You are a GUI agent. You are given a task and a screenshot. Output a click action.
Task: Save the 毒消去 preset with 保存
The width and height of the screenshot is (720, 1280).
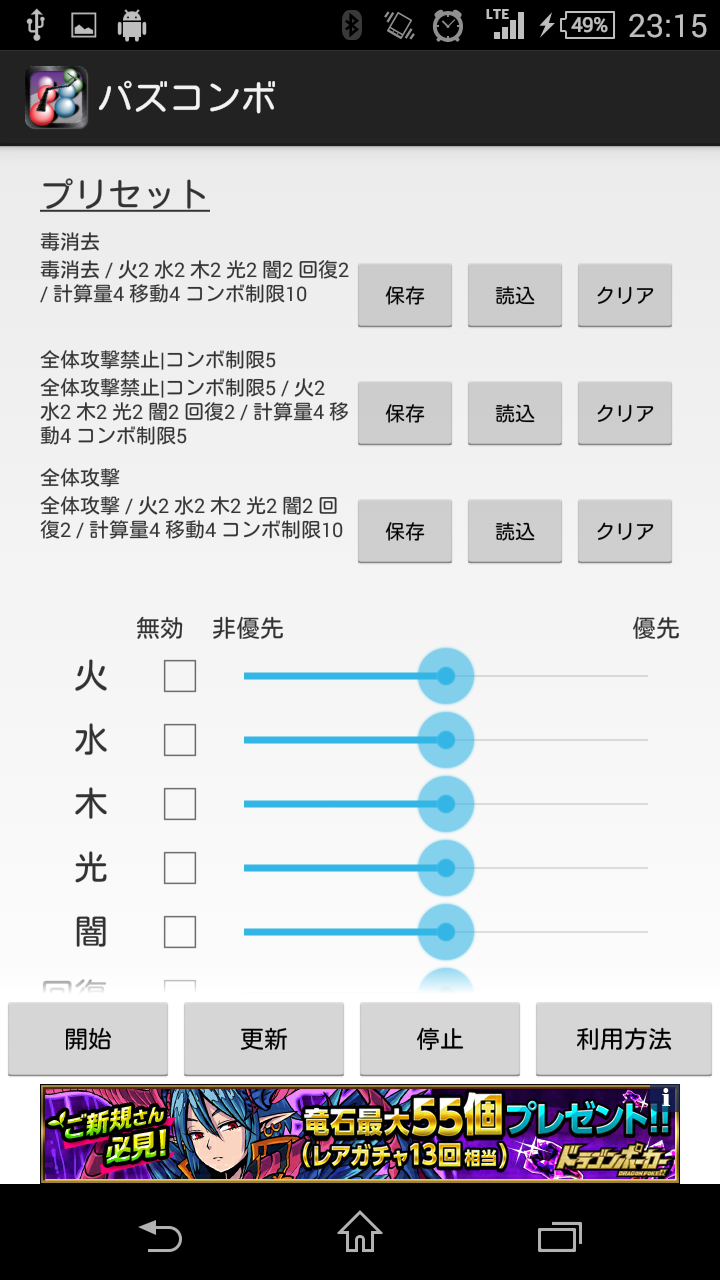tap(405, 295)
